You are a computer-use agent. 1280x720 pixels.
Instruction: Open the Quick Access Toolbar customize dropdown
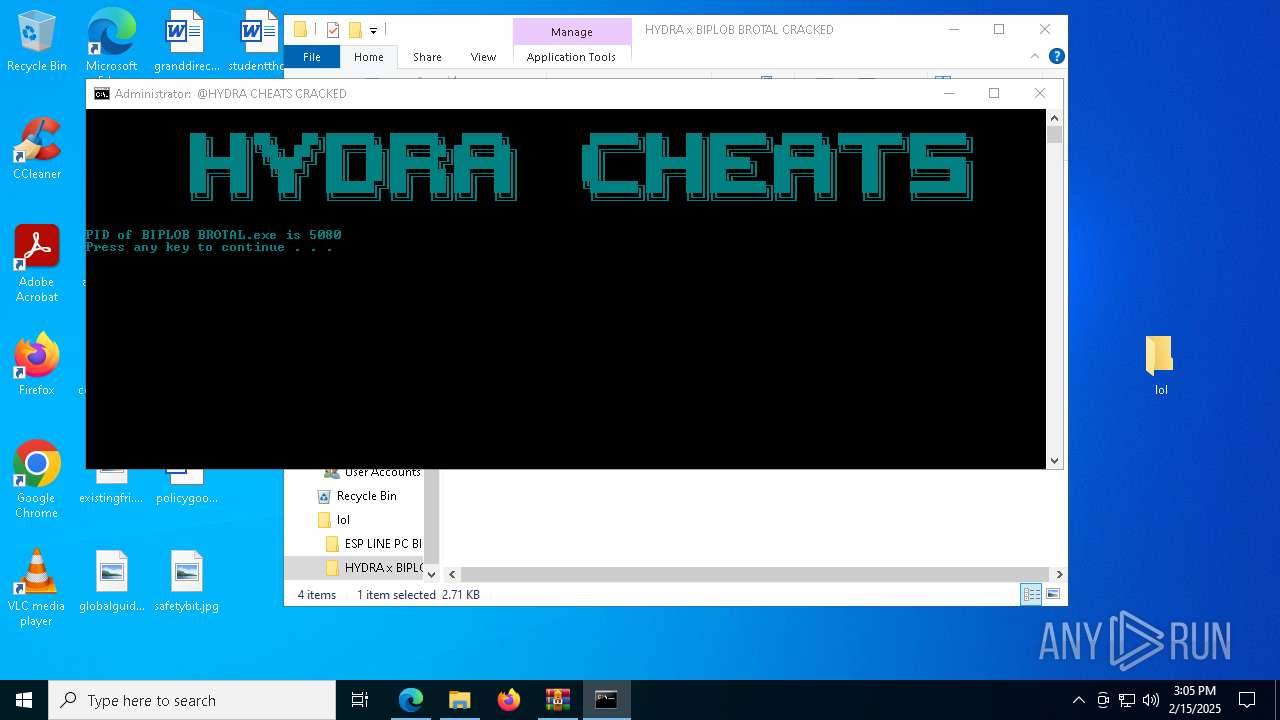373,30
